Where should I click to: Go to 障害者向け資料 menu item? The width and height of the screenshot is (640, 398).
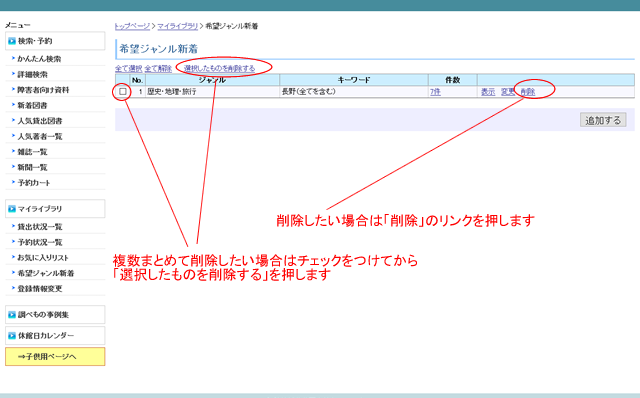43,90
